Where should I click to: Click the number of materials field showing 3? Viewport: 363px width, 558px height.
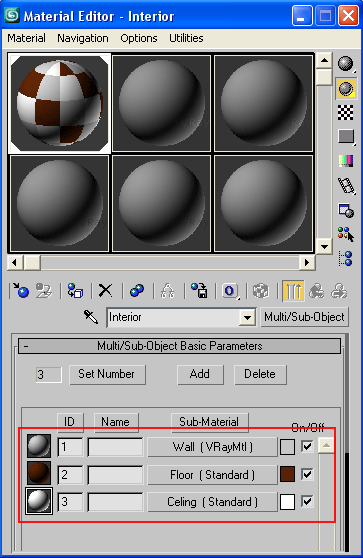pos(49,375)
